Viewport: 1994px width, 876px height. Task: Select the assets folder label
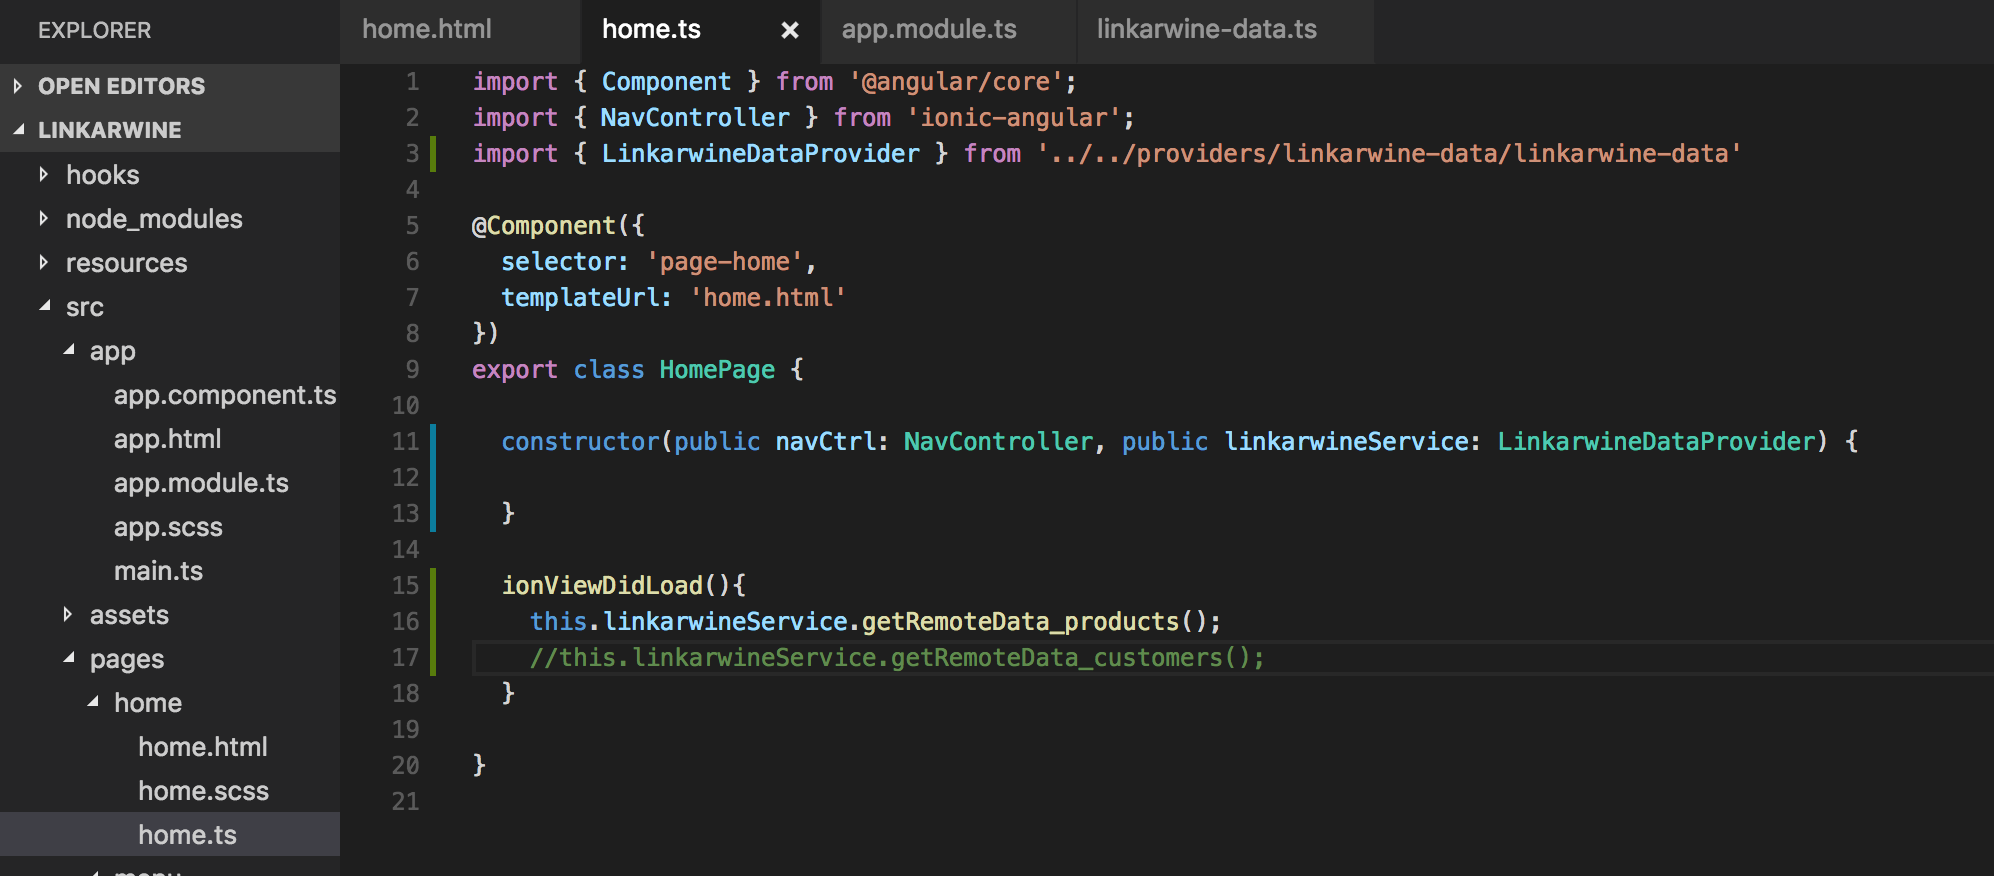pos(129,615)
